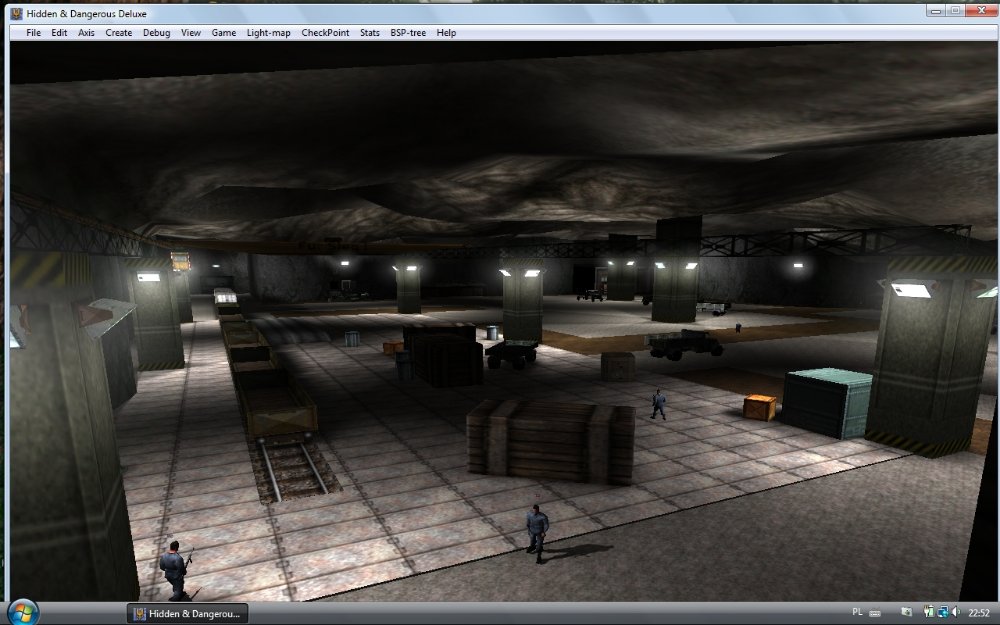This screenshot has height=625, width=1000.
Task: Select the small orange crate near the container
Action: 760,408
